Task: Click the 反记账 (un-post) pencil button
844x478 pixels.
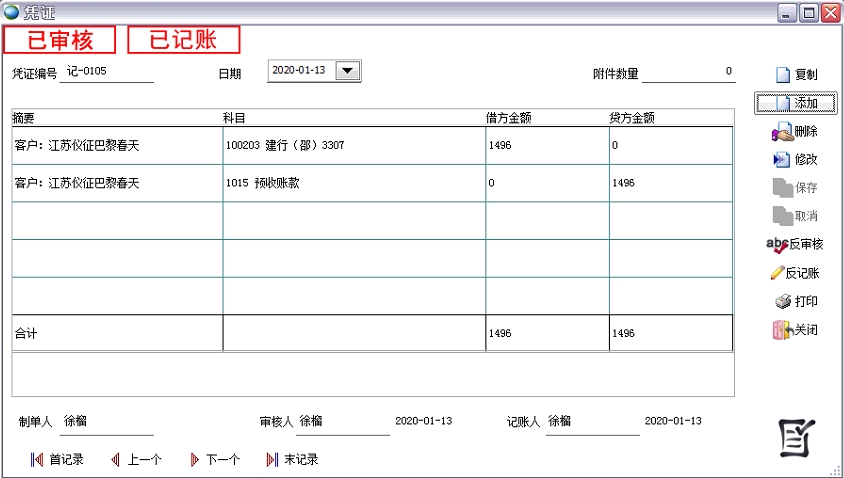Action: 795,273
